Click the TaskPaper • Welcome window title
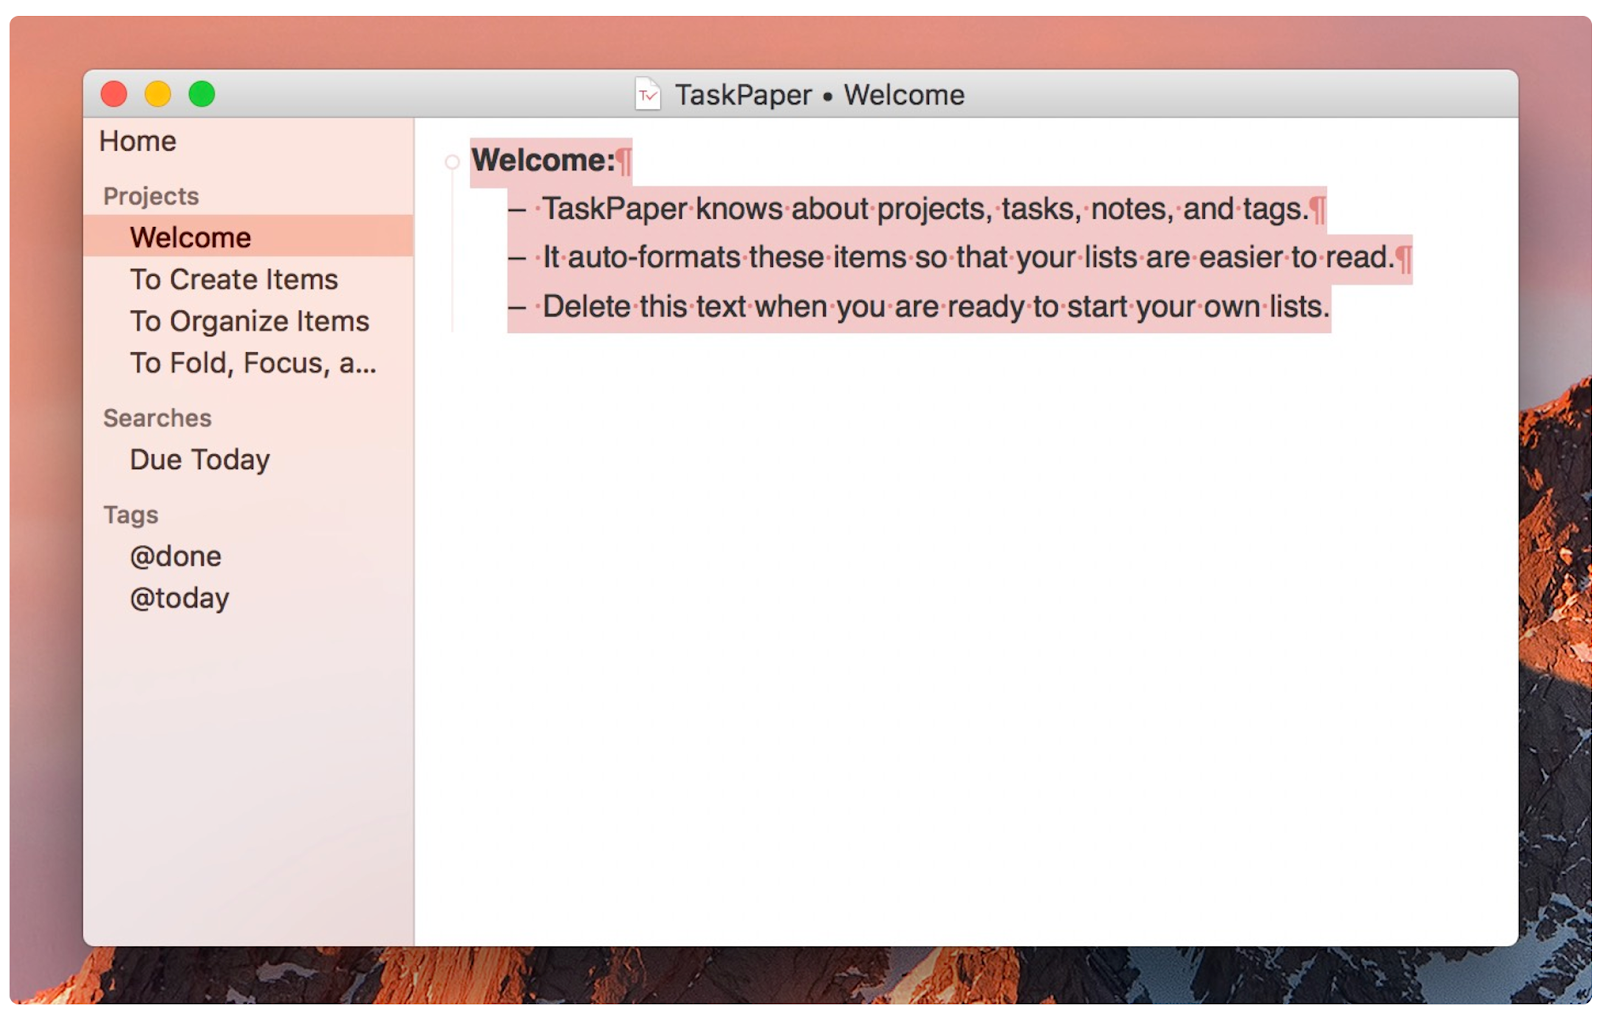Image resolution: width=1600 pixels, height=1014 pixels. (820, 95)
